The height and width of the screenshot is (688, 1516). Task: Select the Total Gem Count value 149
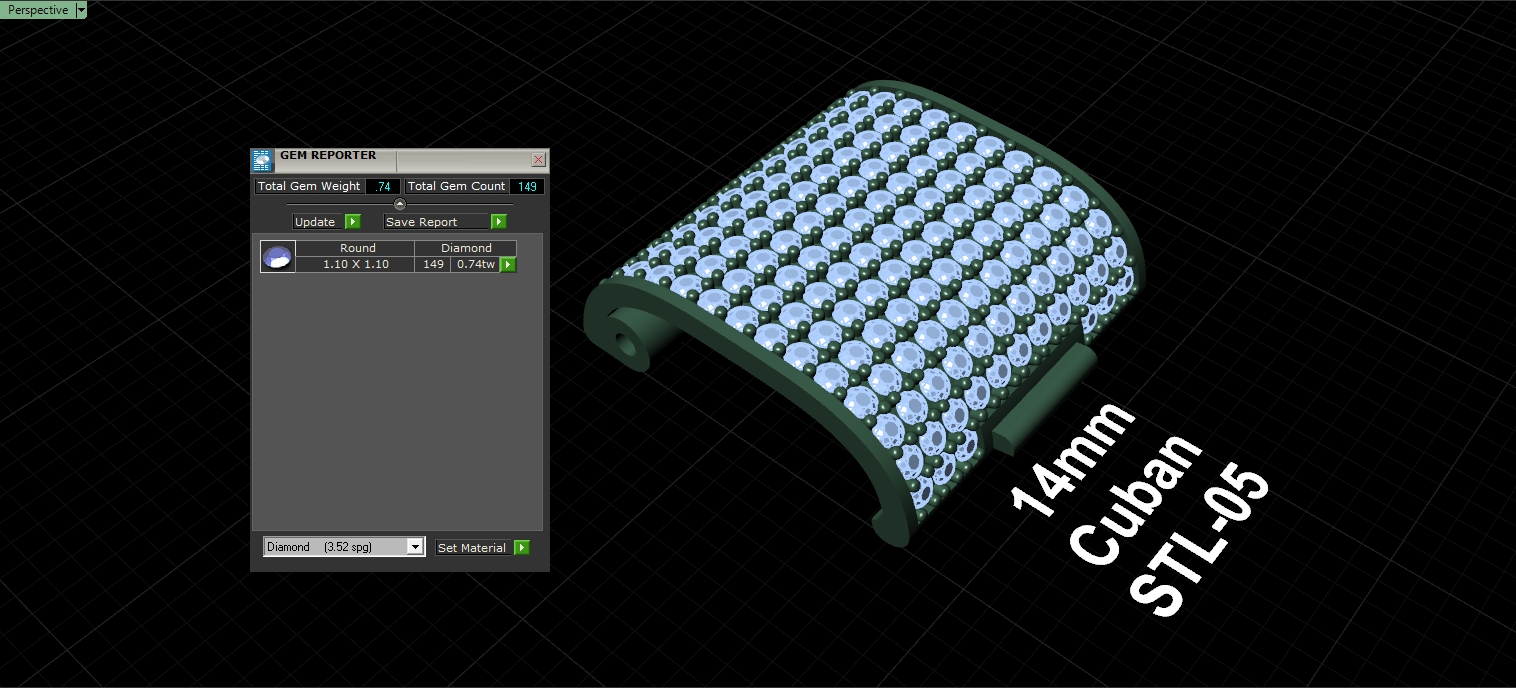click(x=527, y=187)
